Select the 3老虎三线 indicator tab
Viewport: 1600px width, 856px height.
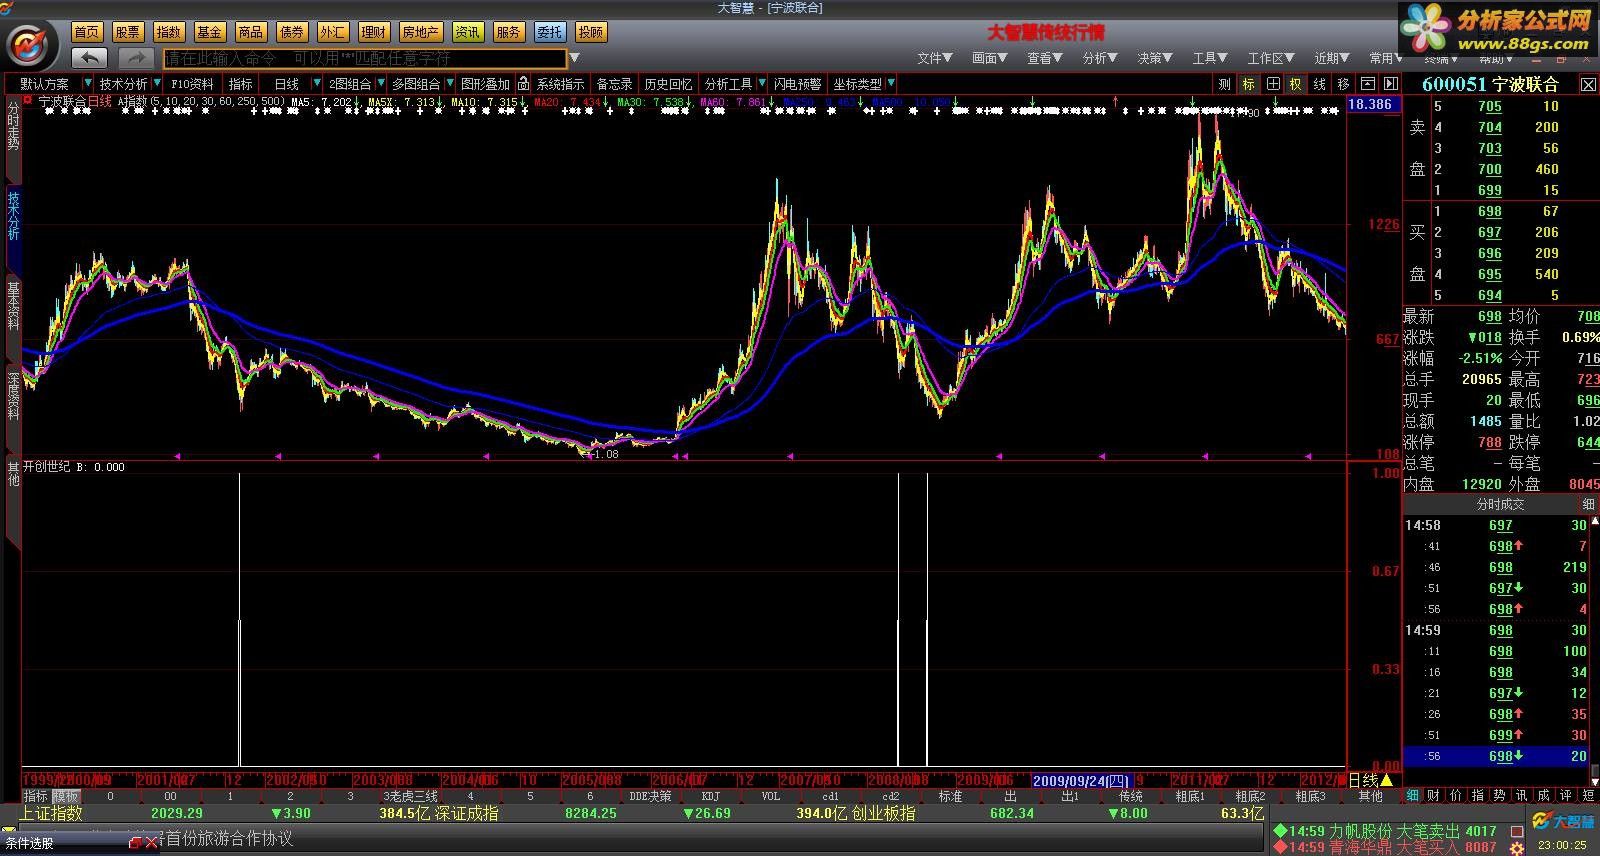[x=411, y=797]
